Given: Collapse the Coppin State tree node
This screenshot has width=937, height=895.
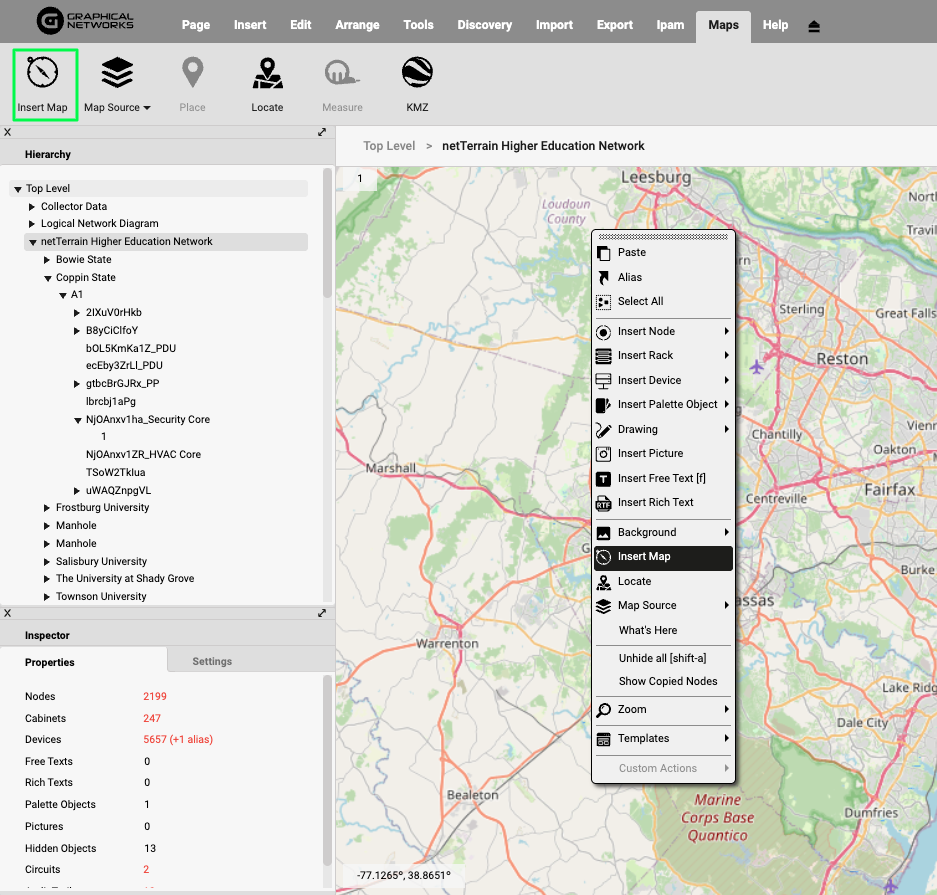Looking at the screenshot, I should [47, 278].
